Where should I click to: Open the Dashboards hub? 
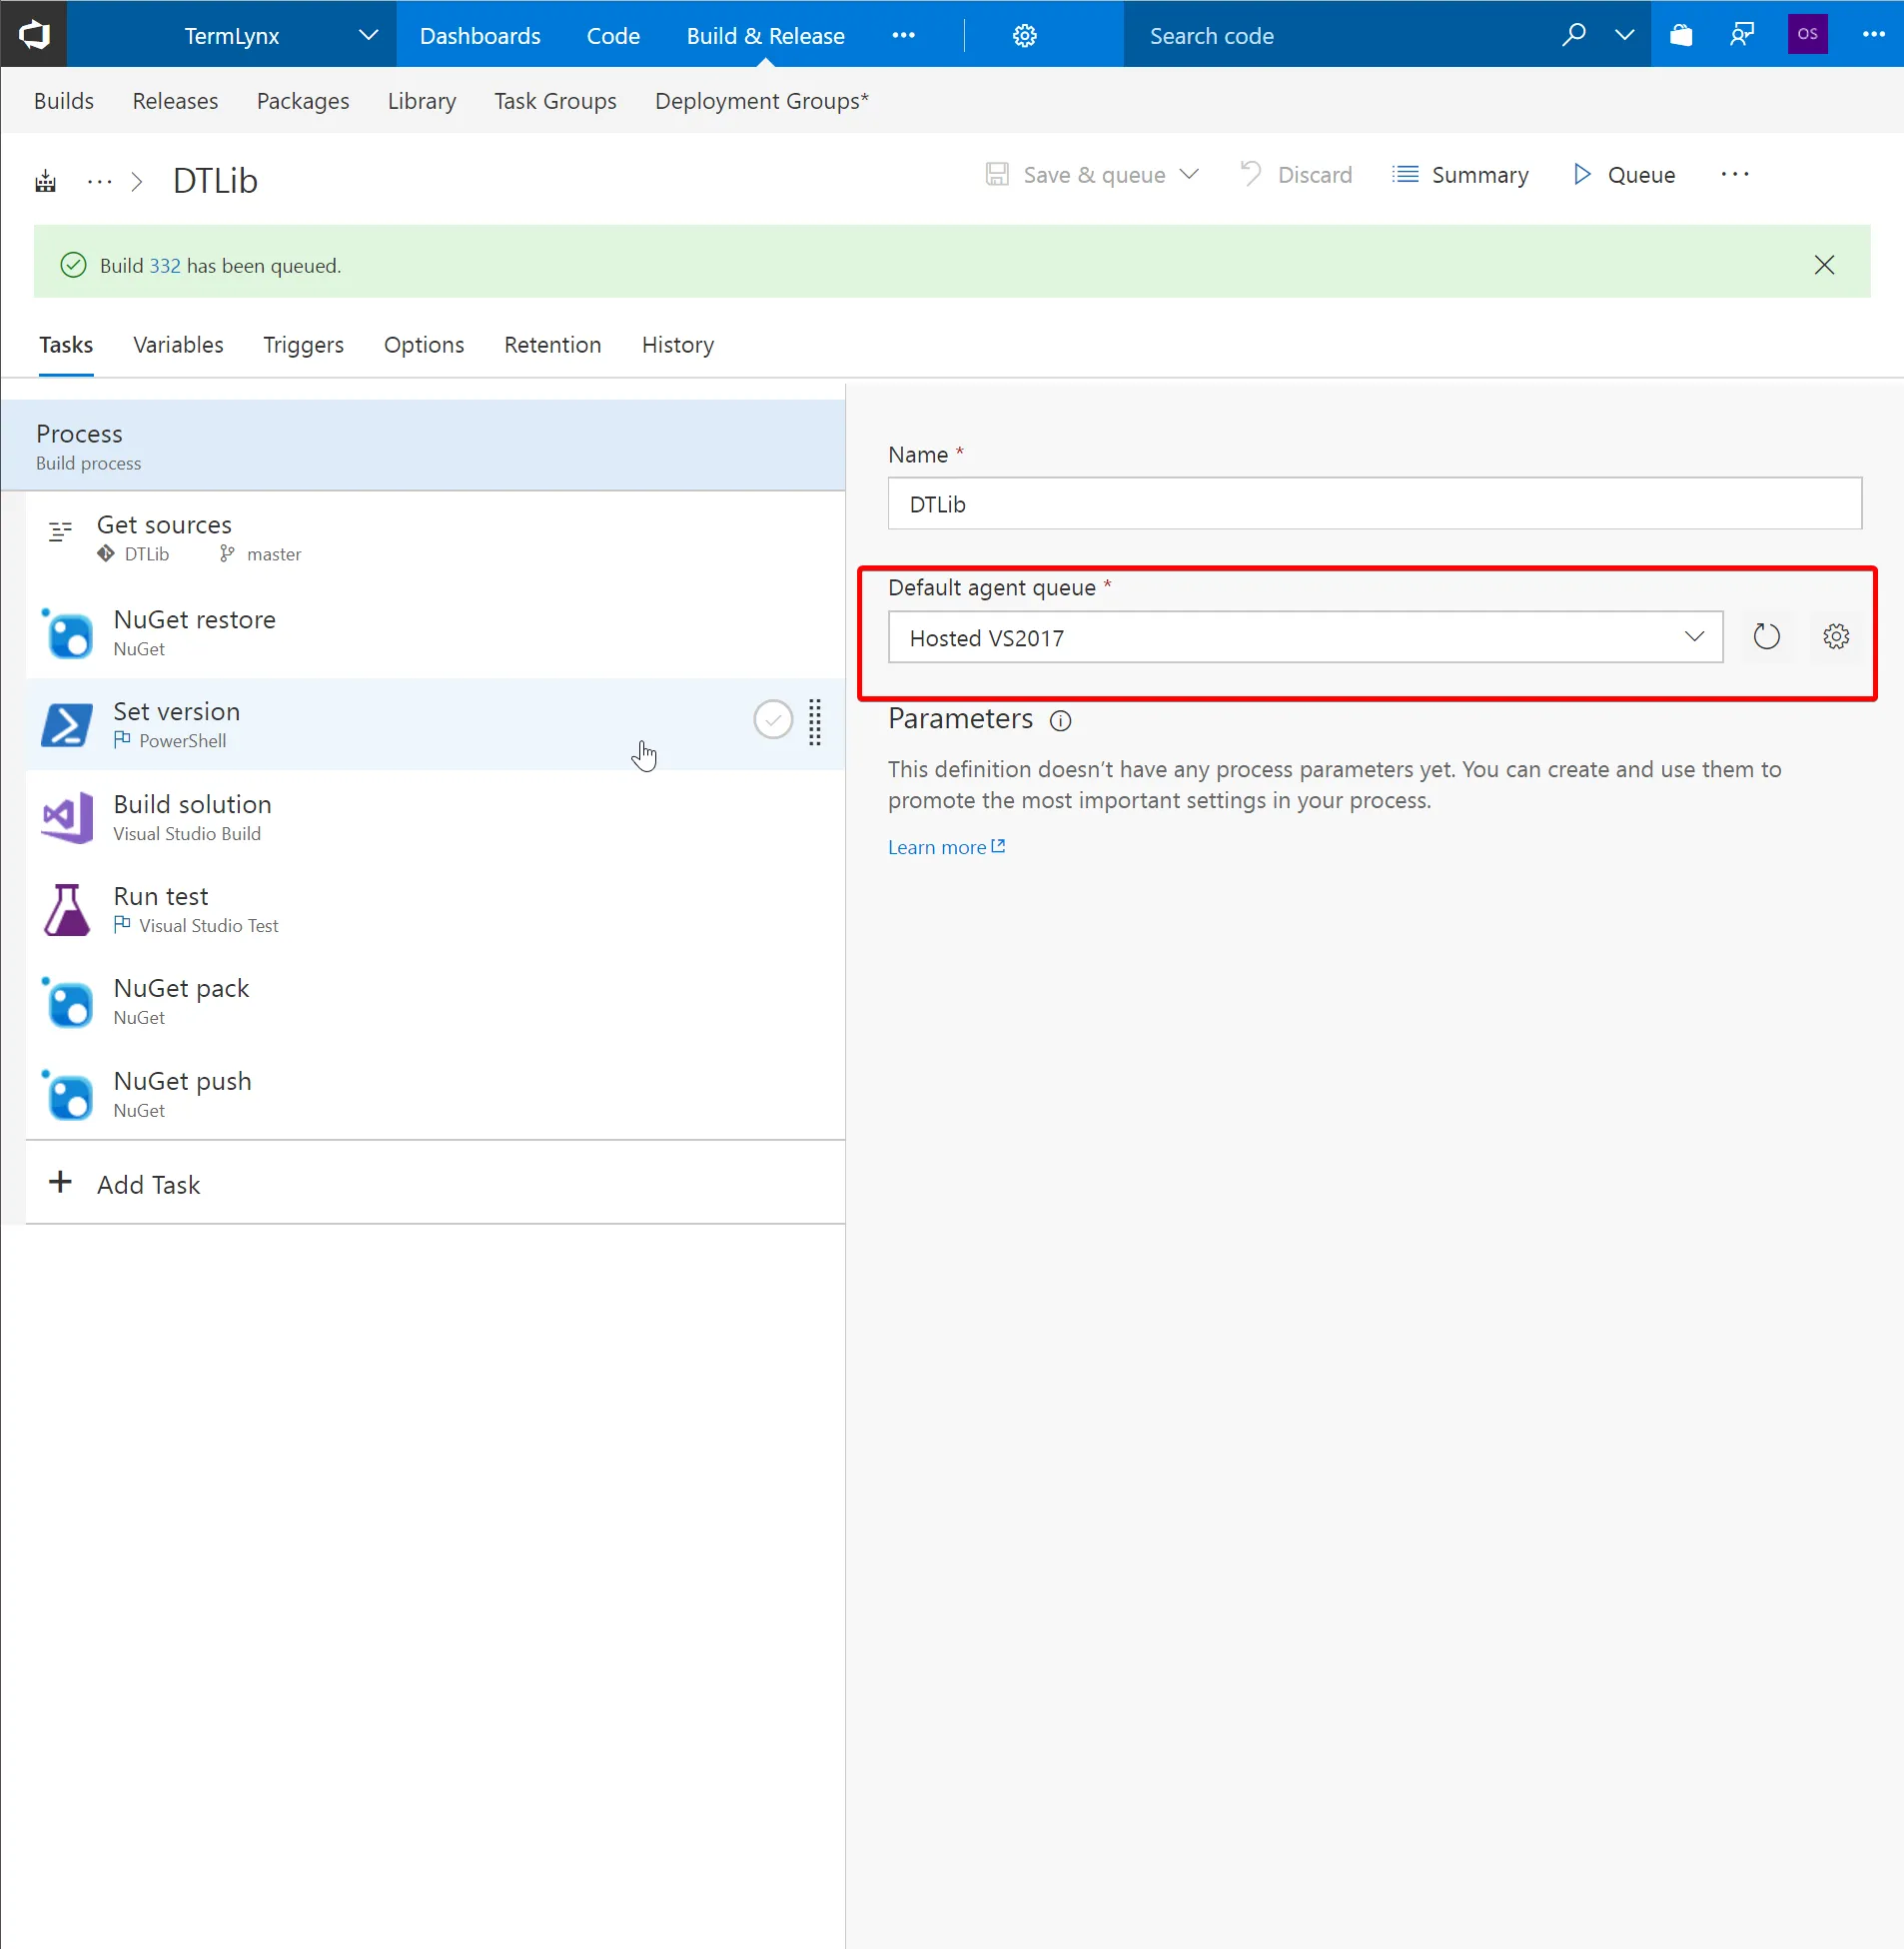click(480, 36)
